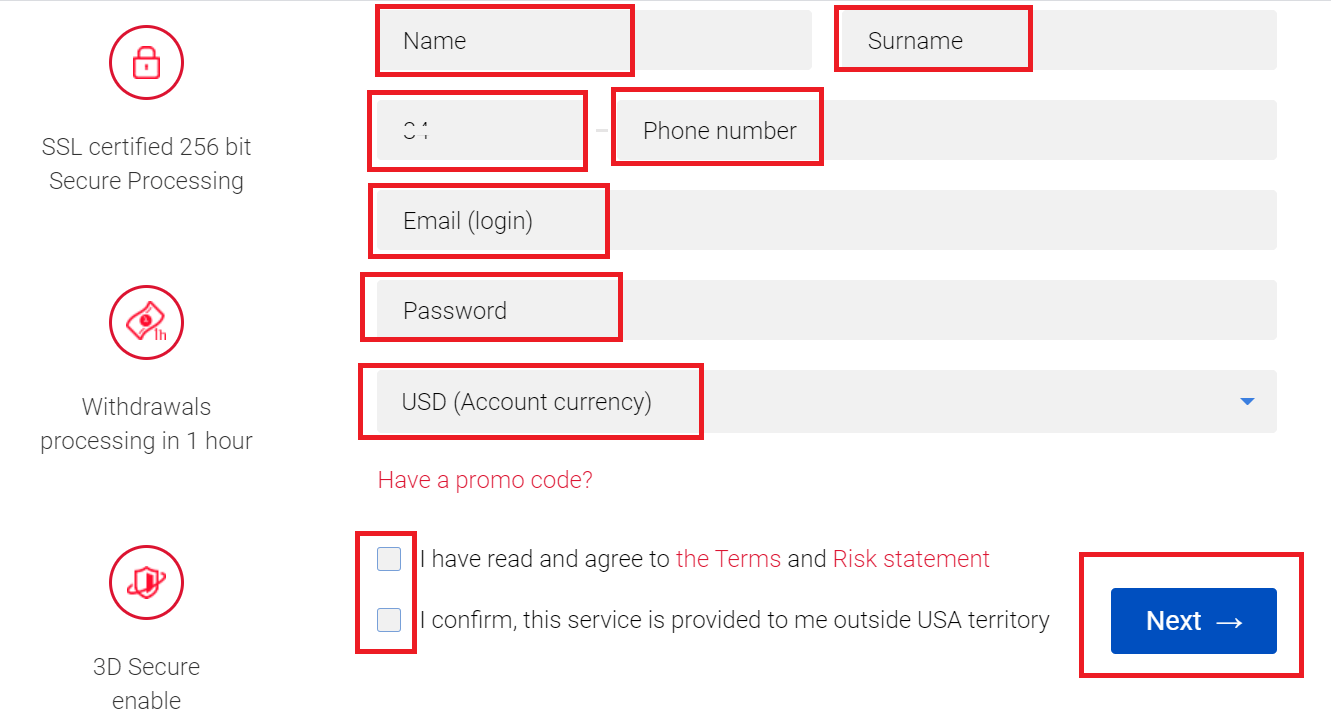
Task: Open the account currency dropdown arrow
Action: coord(1247,401)
